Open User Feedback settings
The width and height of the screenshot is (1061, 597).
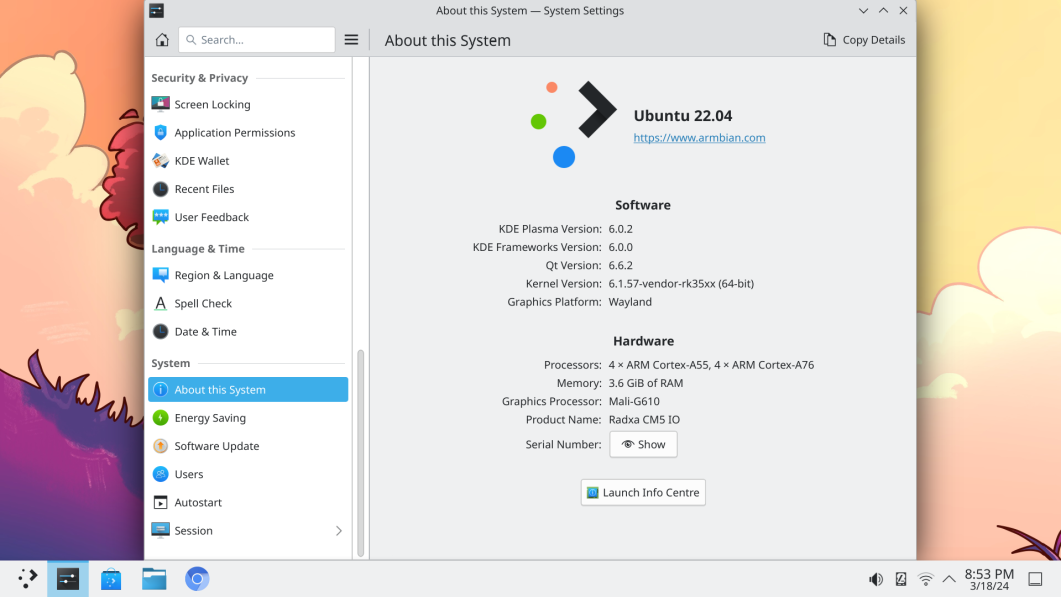click(248, 217)
